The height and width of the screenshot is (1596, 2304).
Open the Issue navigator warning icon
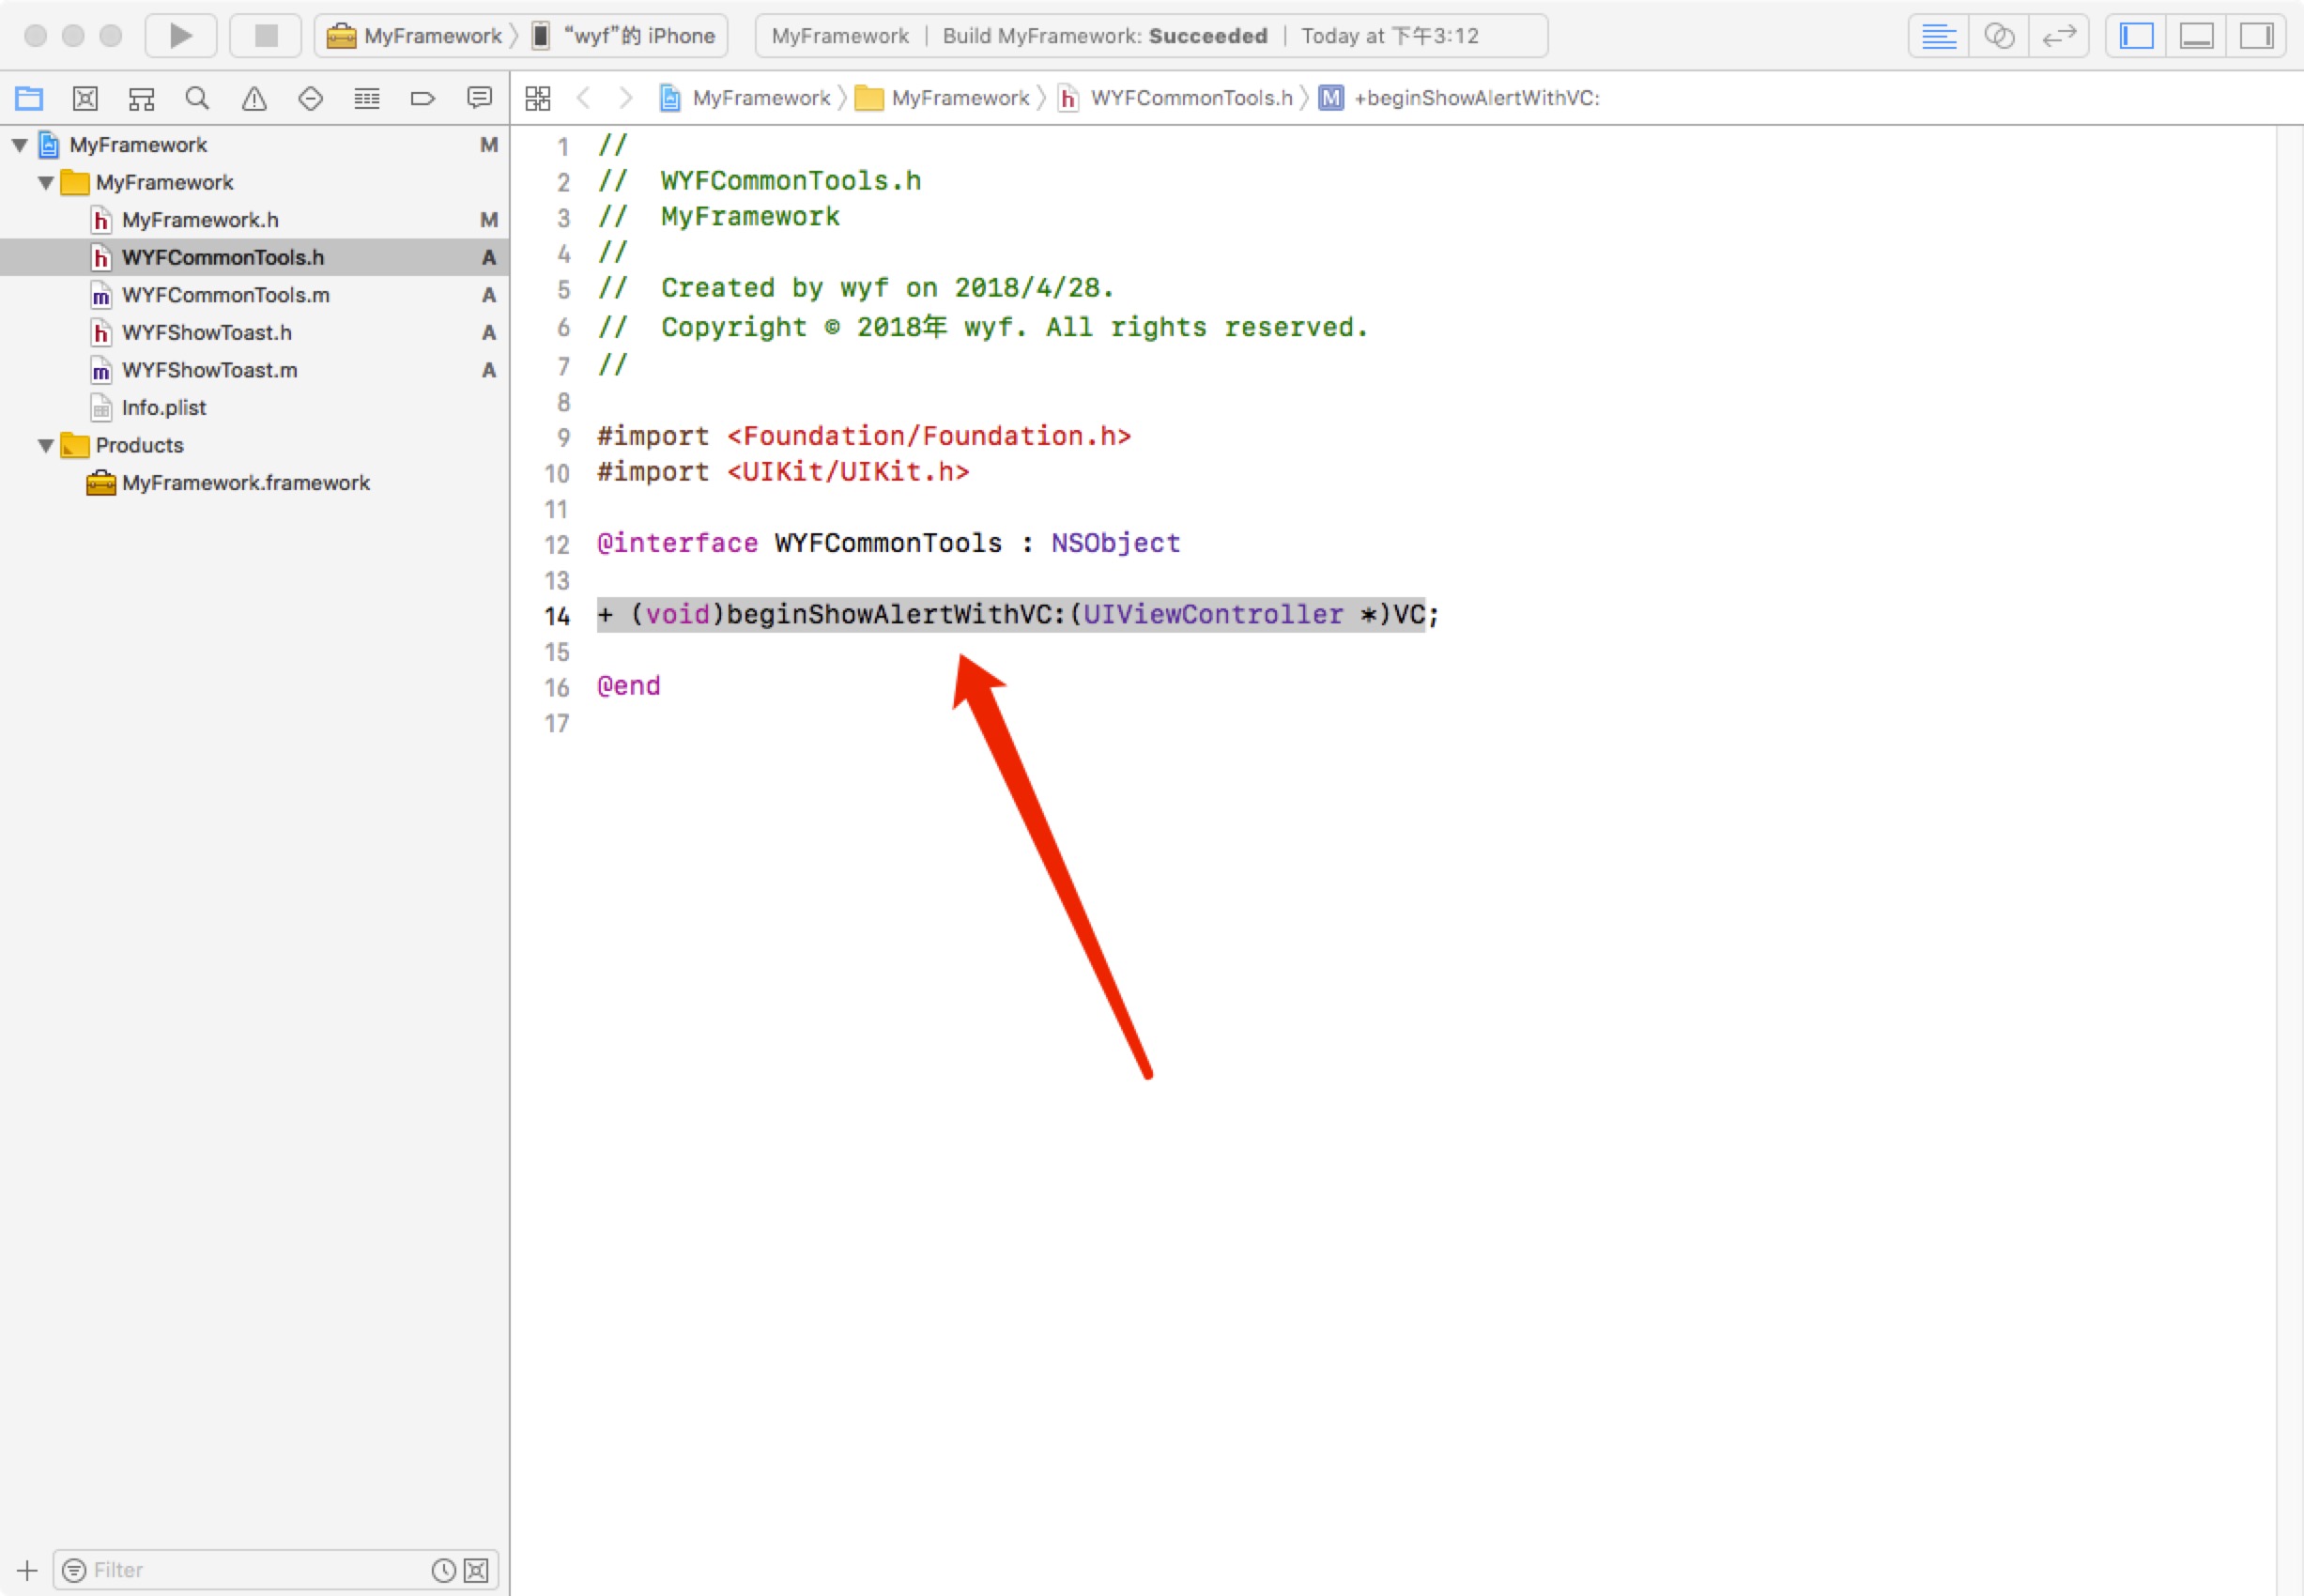254,98
